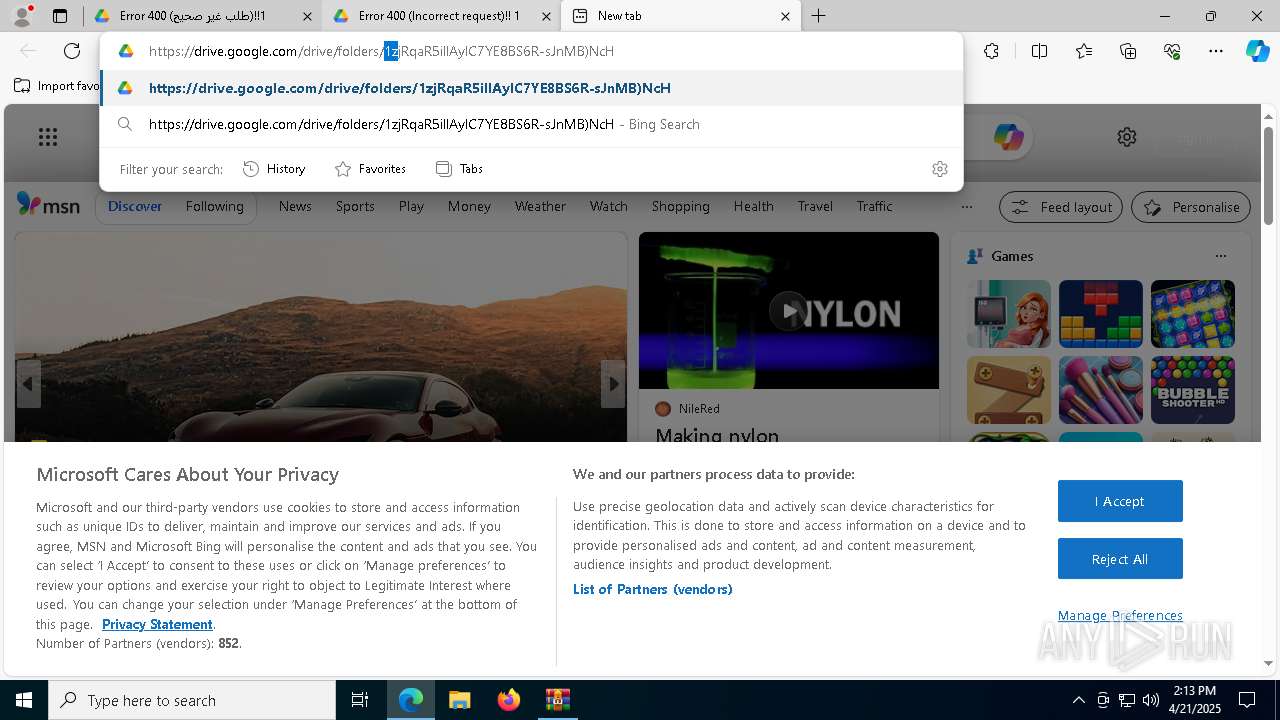The image size is (1280, 720).
Task: Open the block puzzle game thumbnail
Action: click(1100, 314)
